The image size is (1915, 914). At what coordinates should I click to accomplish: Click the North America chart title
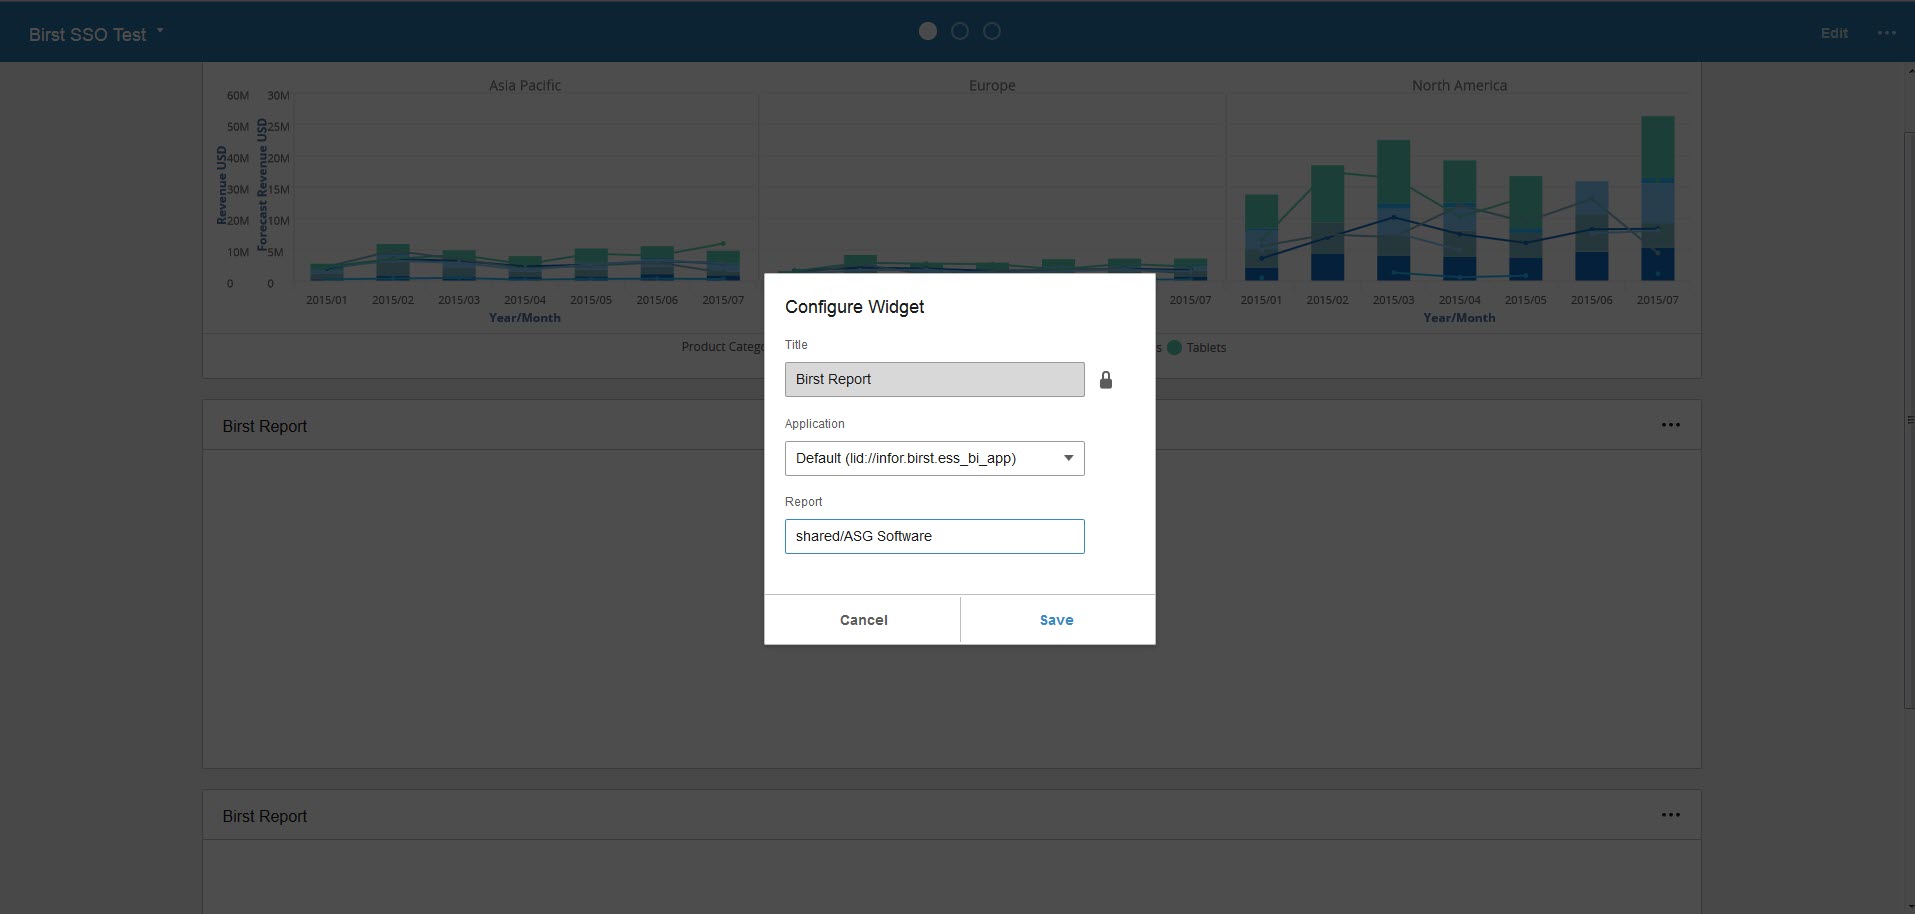pyautogui.click(x=1459, y=86)
